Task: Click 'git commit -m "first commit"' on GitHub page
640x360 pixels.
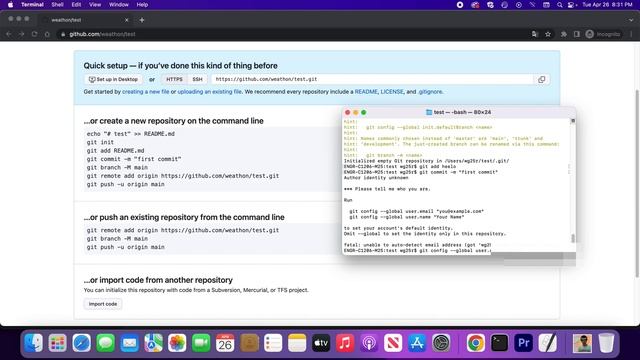Action: click(134, 159)
